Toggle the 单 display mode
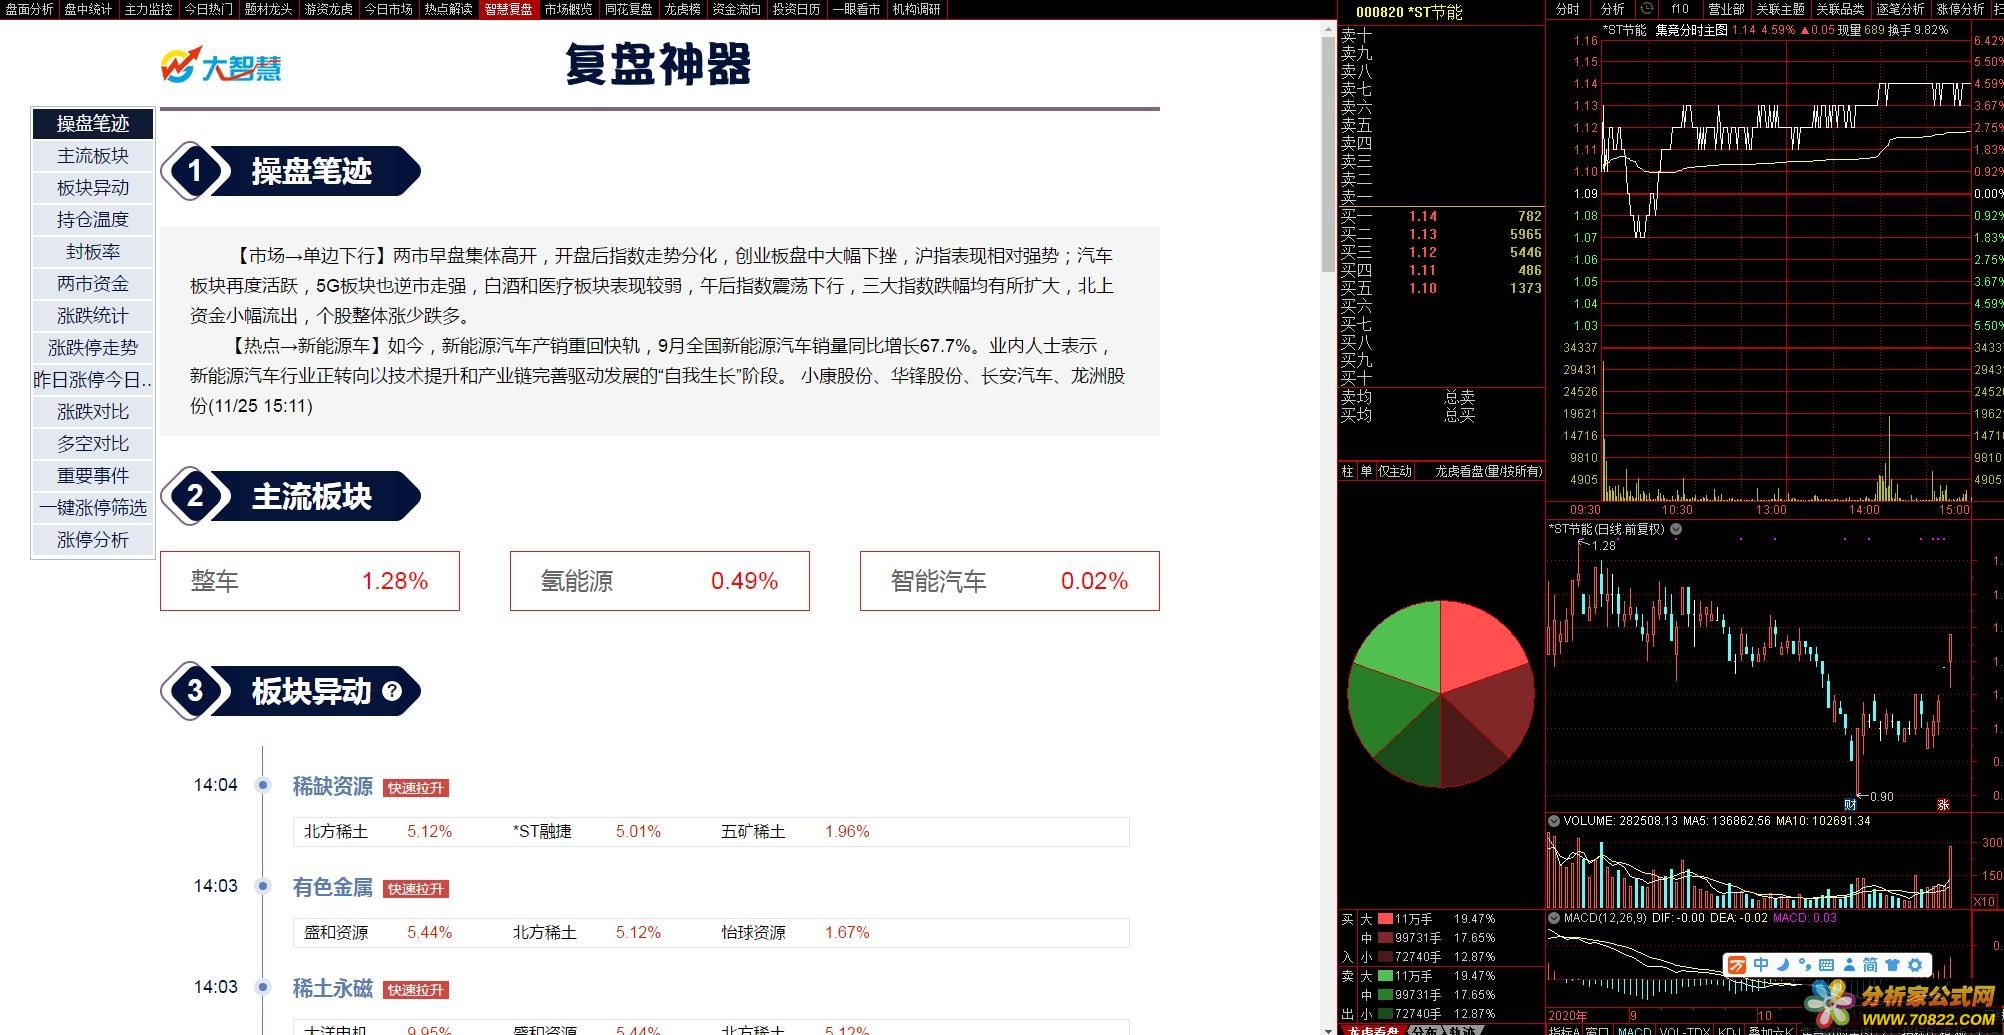Screen dimensions: 2004x1035 1366,471
